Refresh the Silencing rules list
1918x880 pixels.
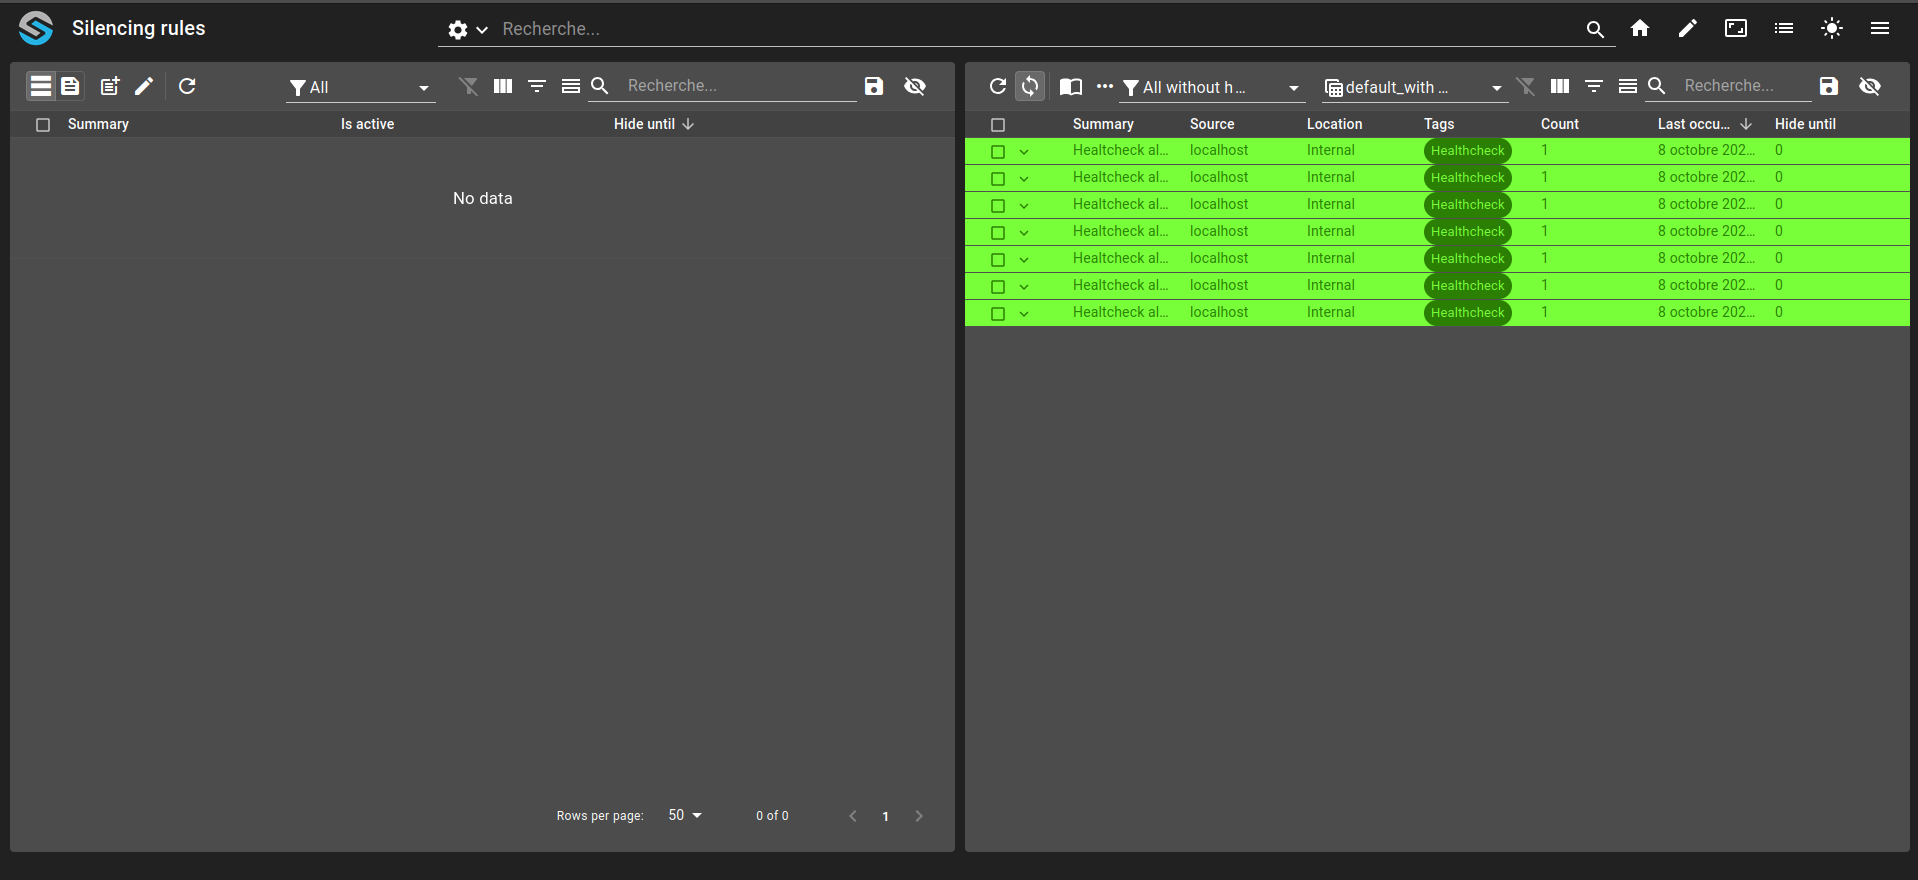coord(187,86)
